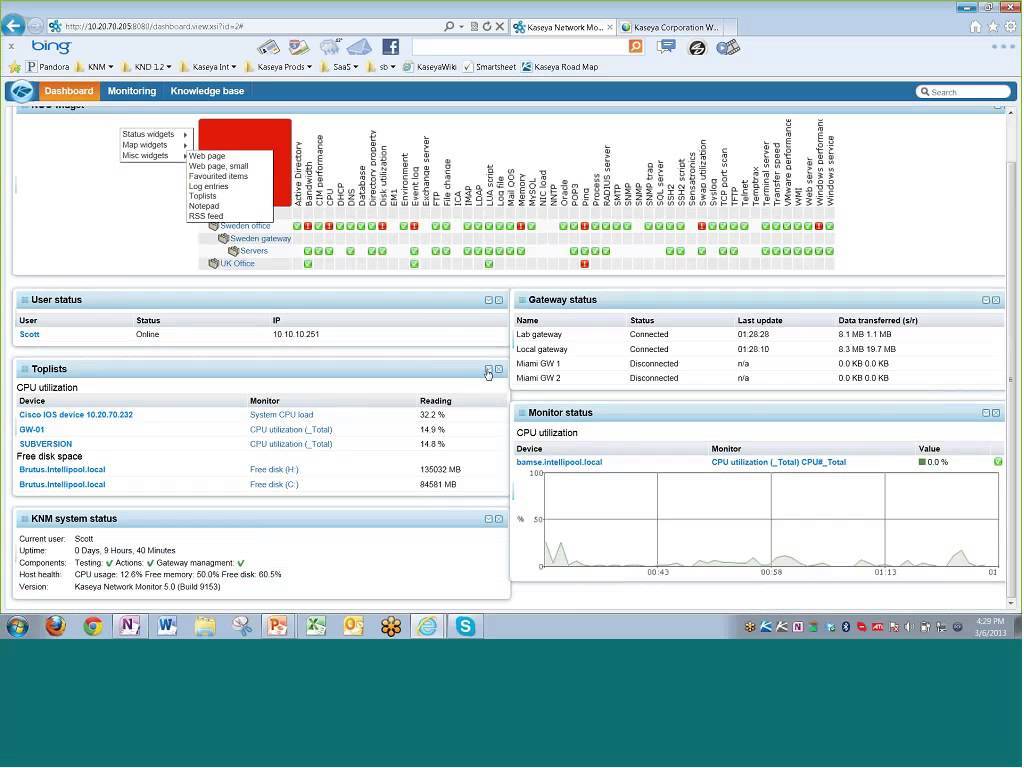Click the Kaseya logo beside the Dashboard tab
Image resolution: width=1024 pixels, height=768 pixels.
point(21,91)
